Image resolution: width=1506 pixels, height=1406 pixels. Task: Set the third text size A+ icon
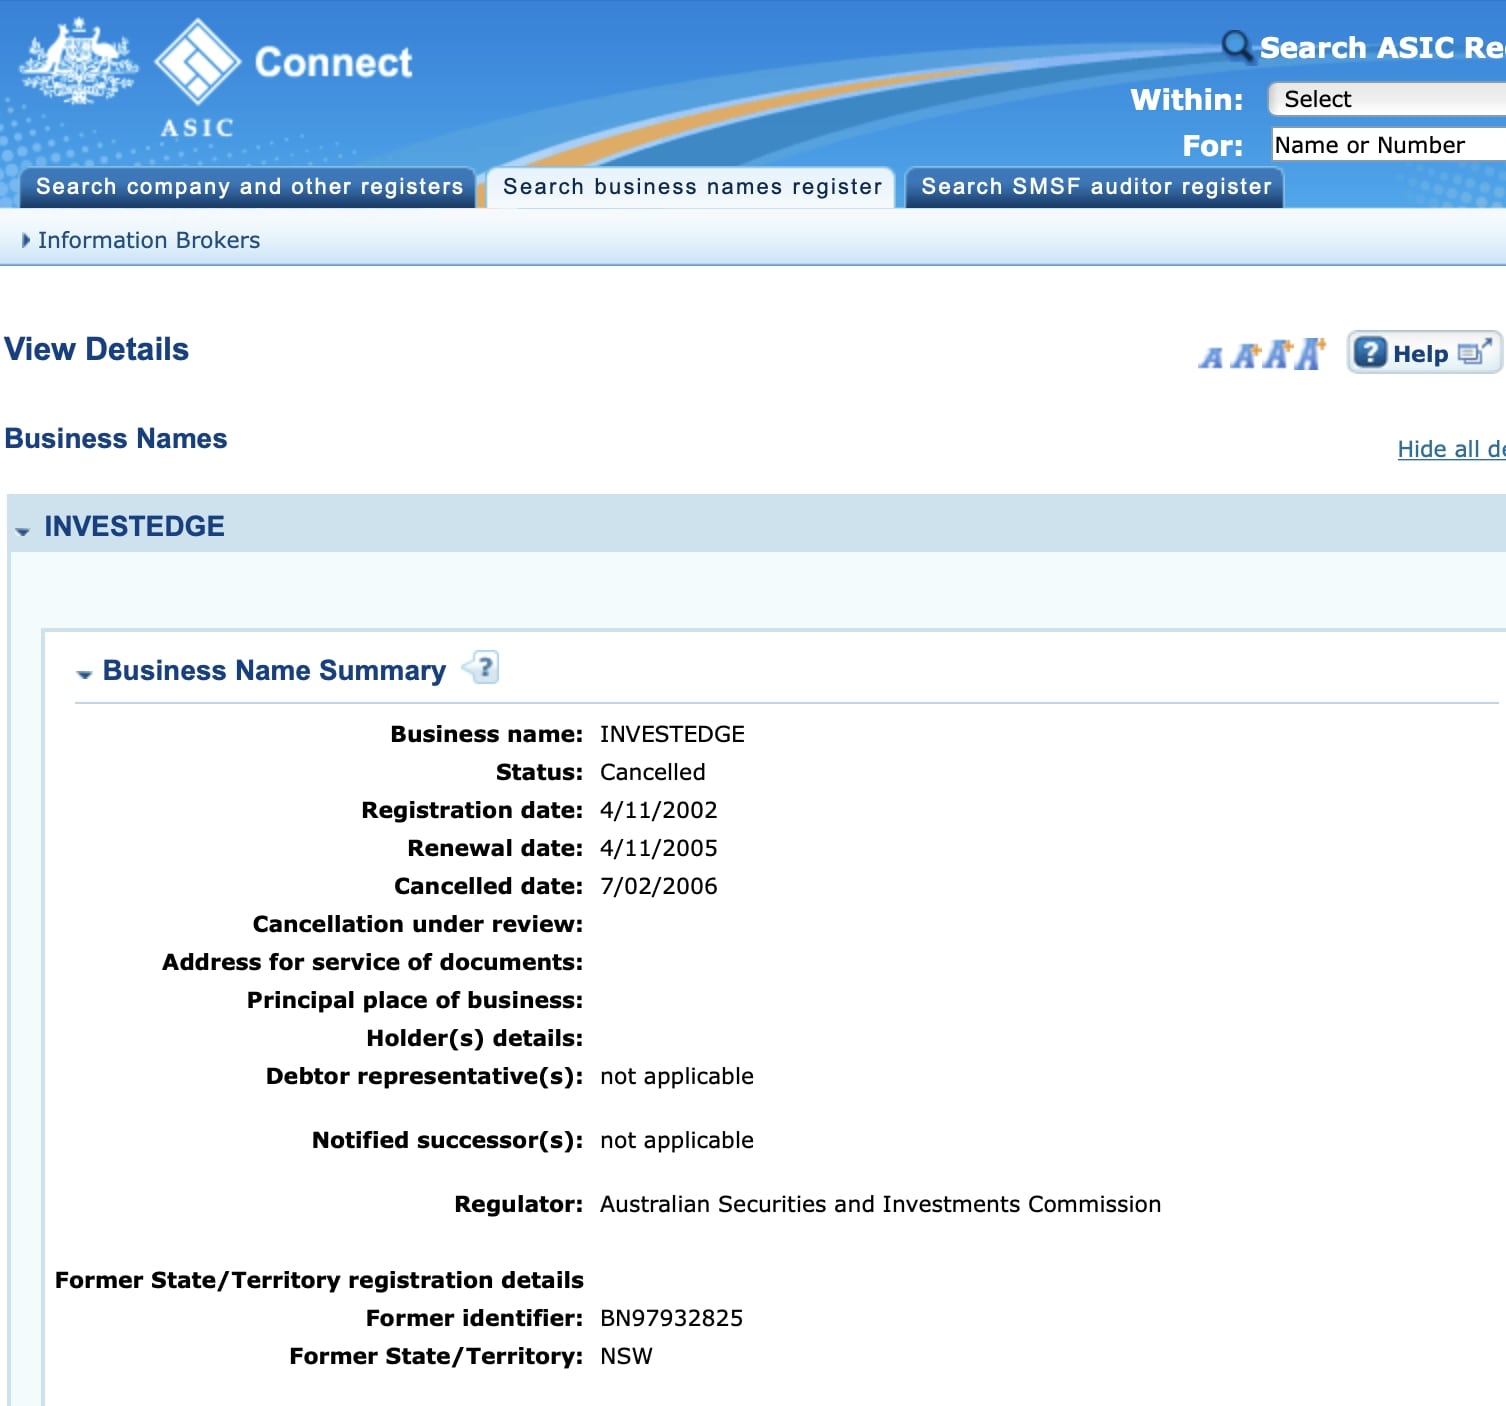coord(1277,354)
